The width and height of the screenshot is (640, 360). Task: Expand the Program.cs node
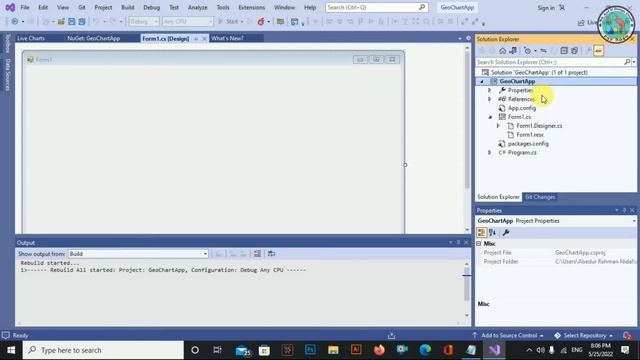click(490, 153)
